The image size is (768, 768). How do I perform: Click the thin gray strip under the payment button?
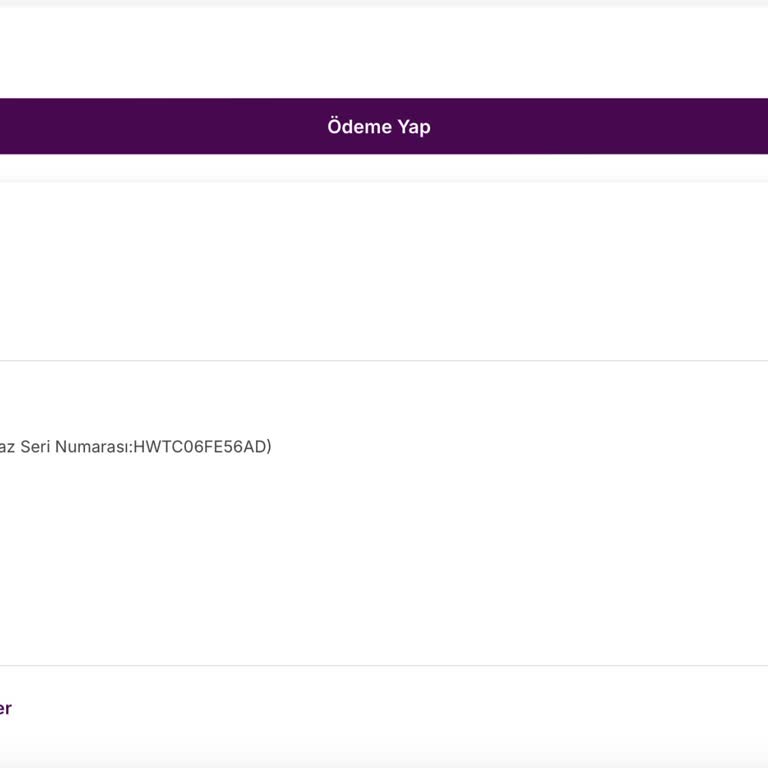(x=384, y=179)
